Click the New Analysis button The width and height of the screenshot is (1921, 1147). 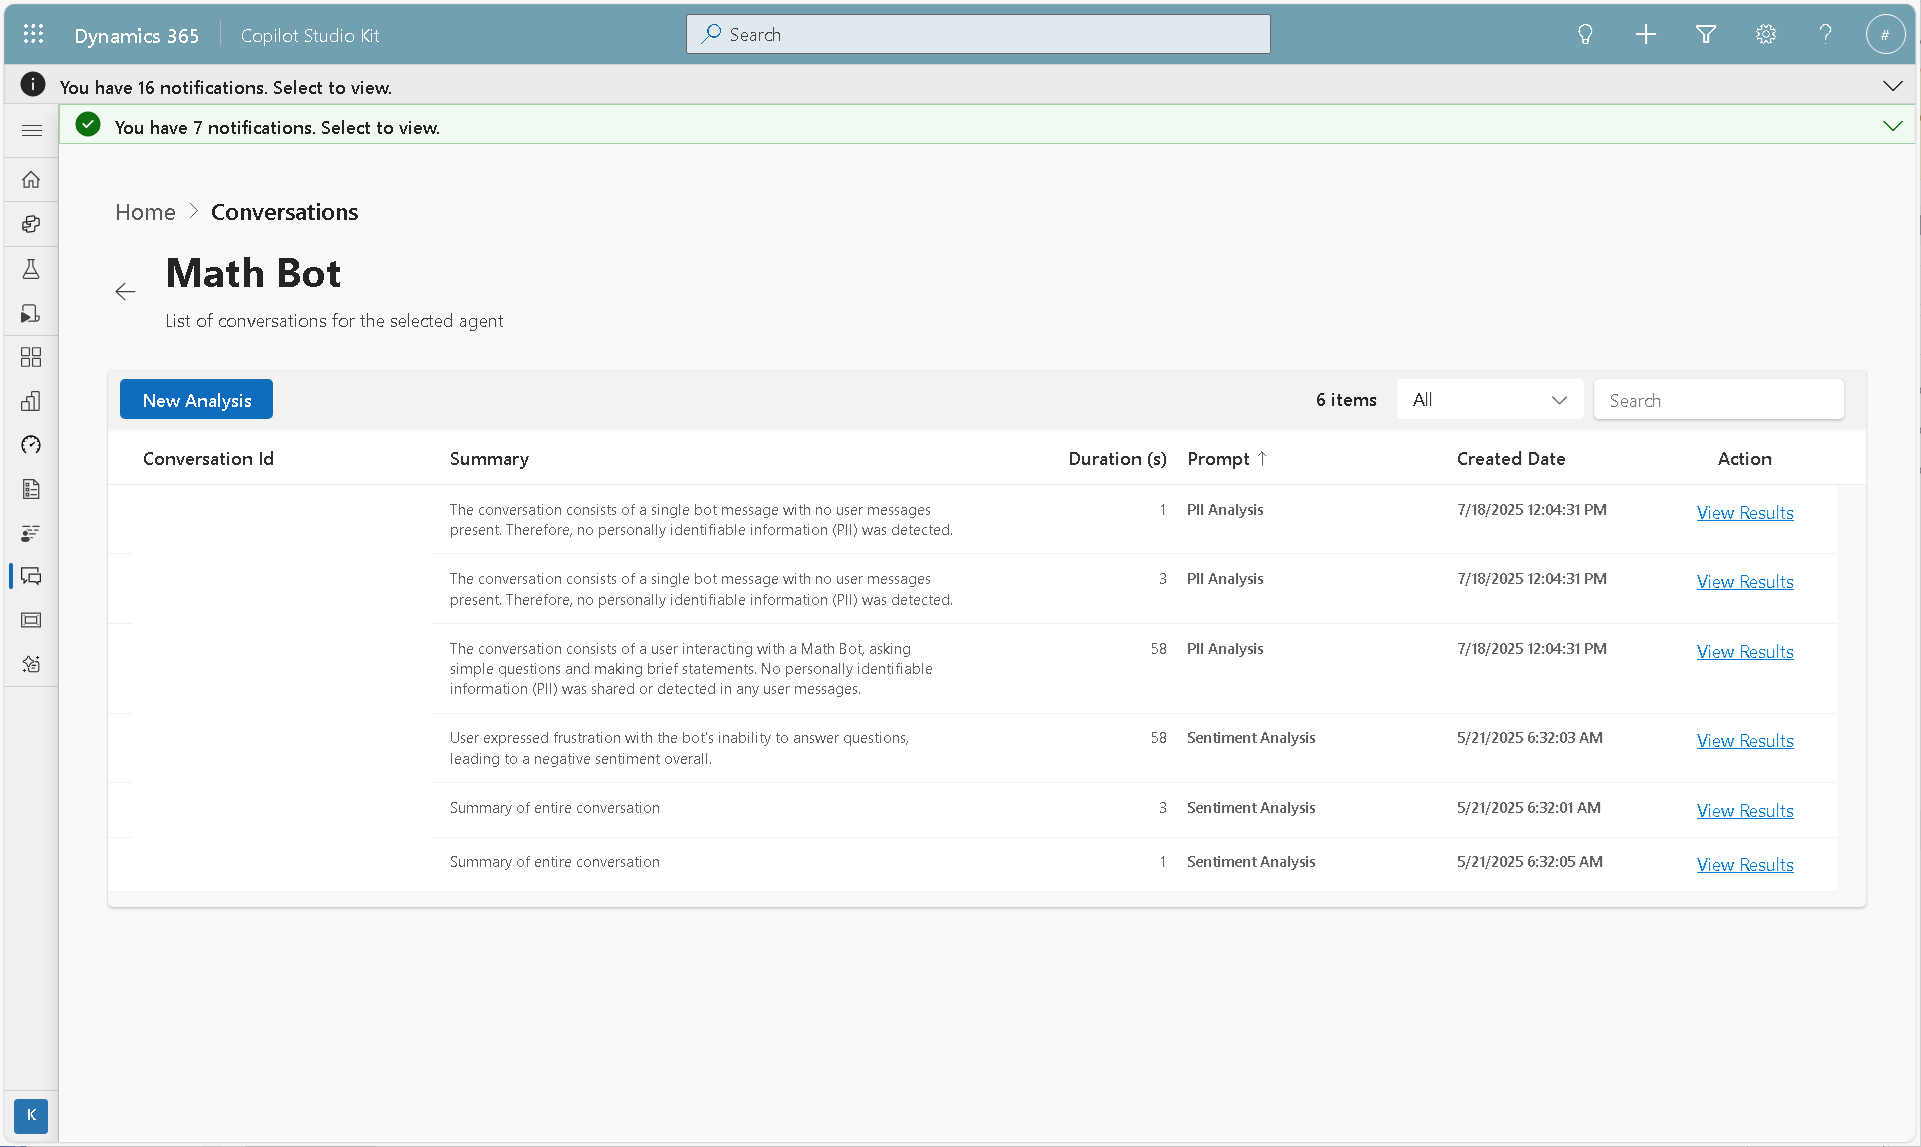click(196, 400)
